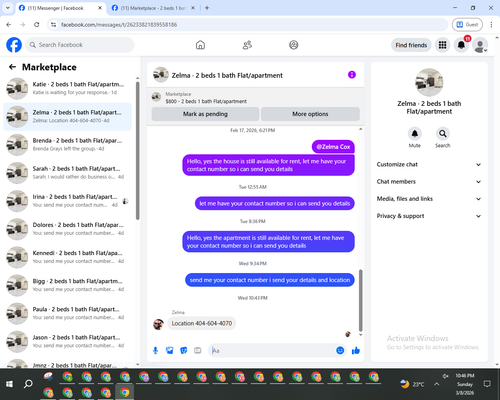Open the Guest profile button
The image size is (500, 400).
[467, 24]
